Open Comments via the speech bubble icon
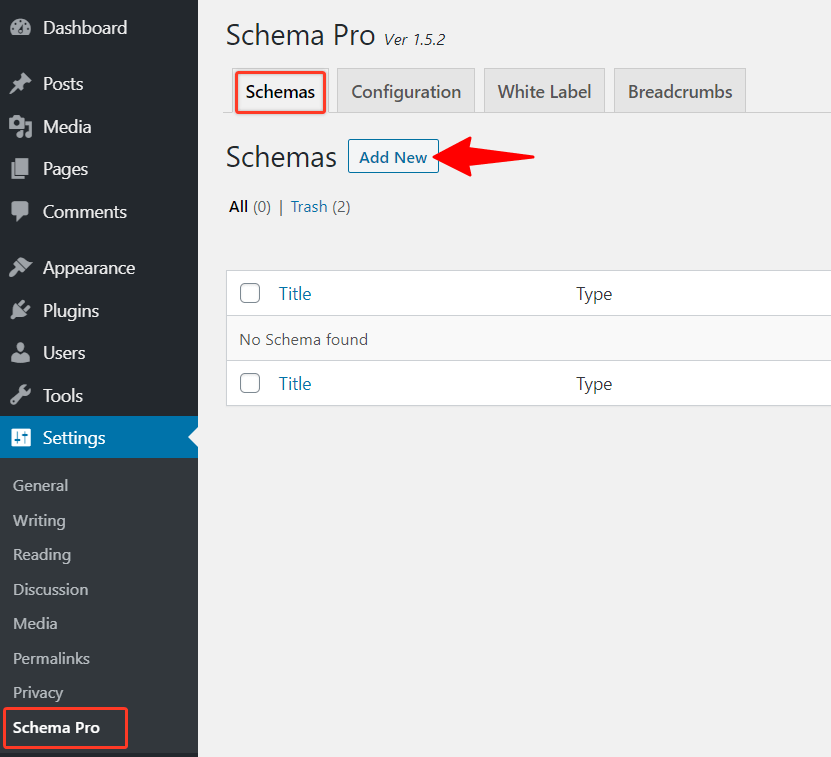The image size is (831, 757). [22, 211]
